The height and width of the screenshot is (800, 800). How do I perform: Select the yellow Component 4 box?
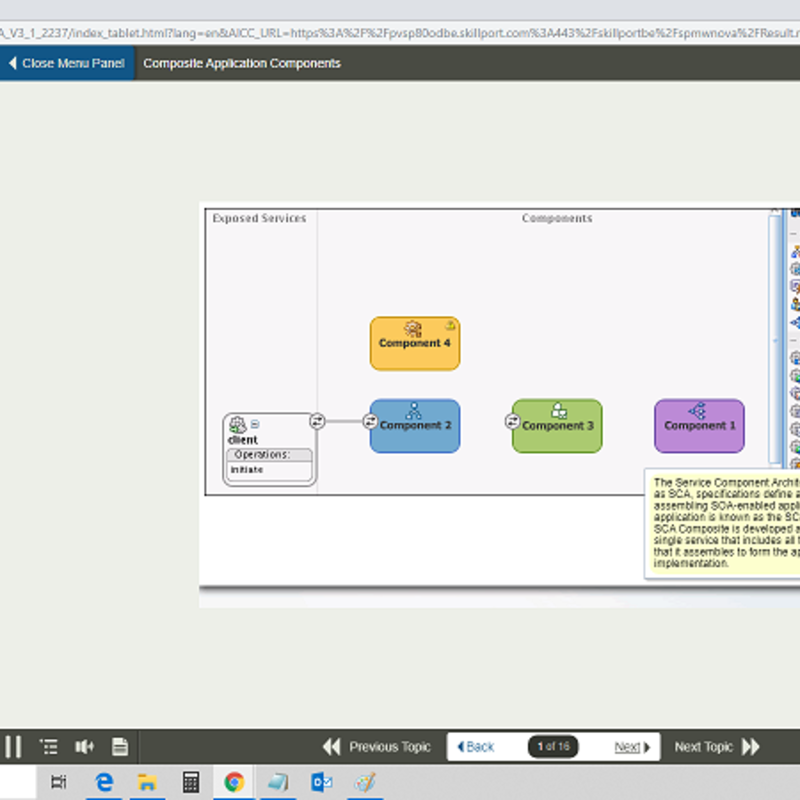(x=415, y=343)
